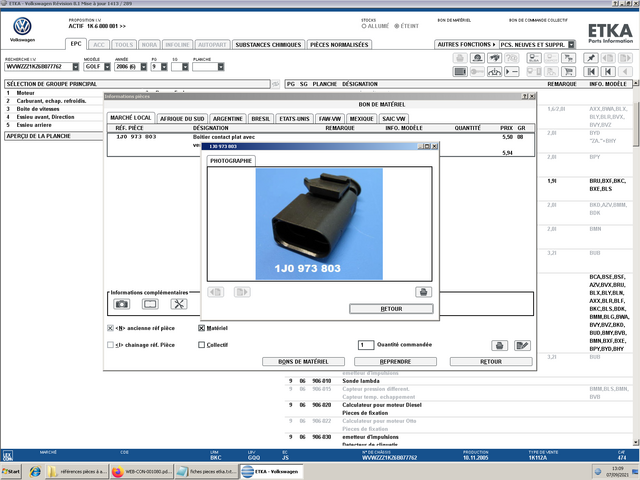The image size is (640, 480).
Task: Click the Quantité commandée input field
Action: (x=366, y=345)
